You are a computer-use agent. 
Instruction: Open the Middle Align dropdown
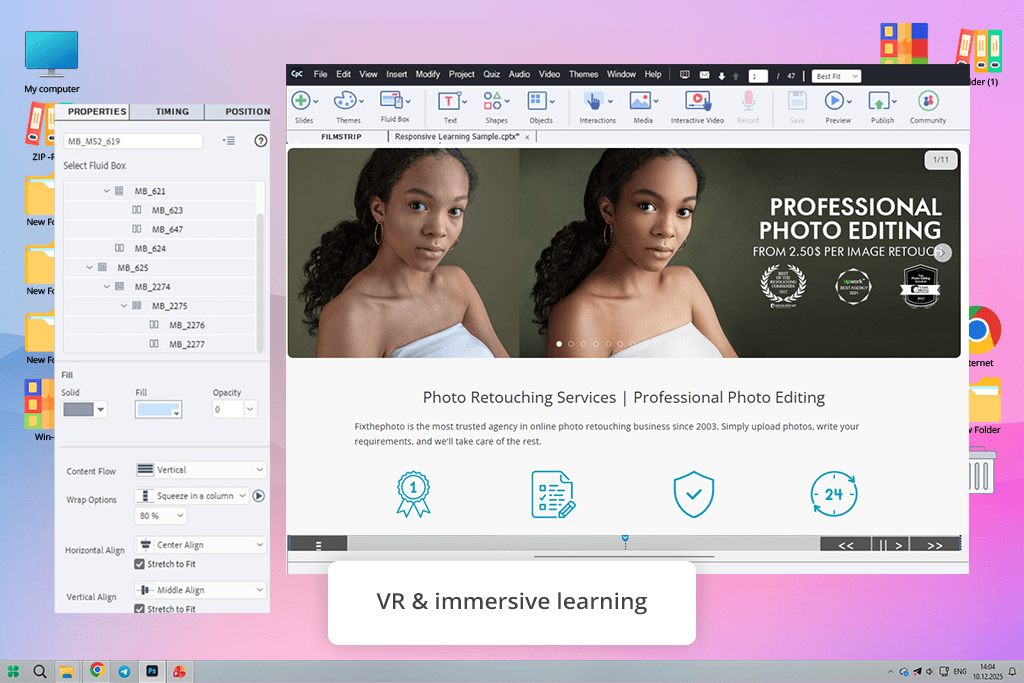coord(200,590)
